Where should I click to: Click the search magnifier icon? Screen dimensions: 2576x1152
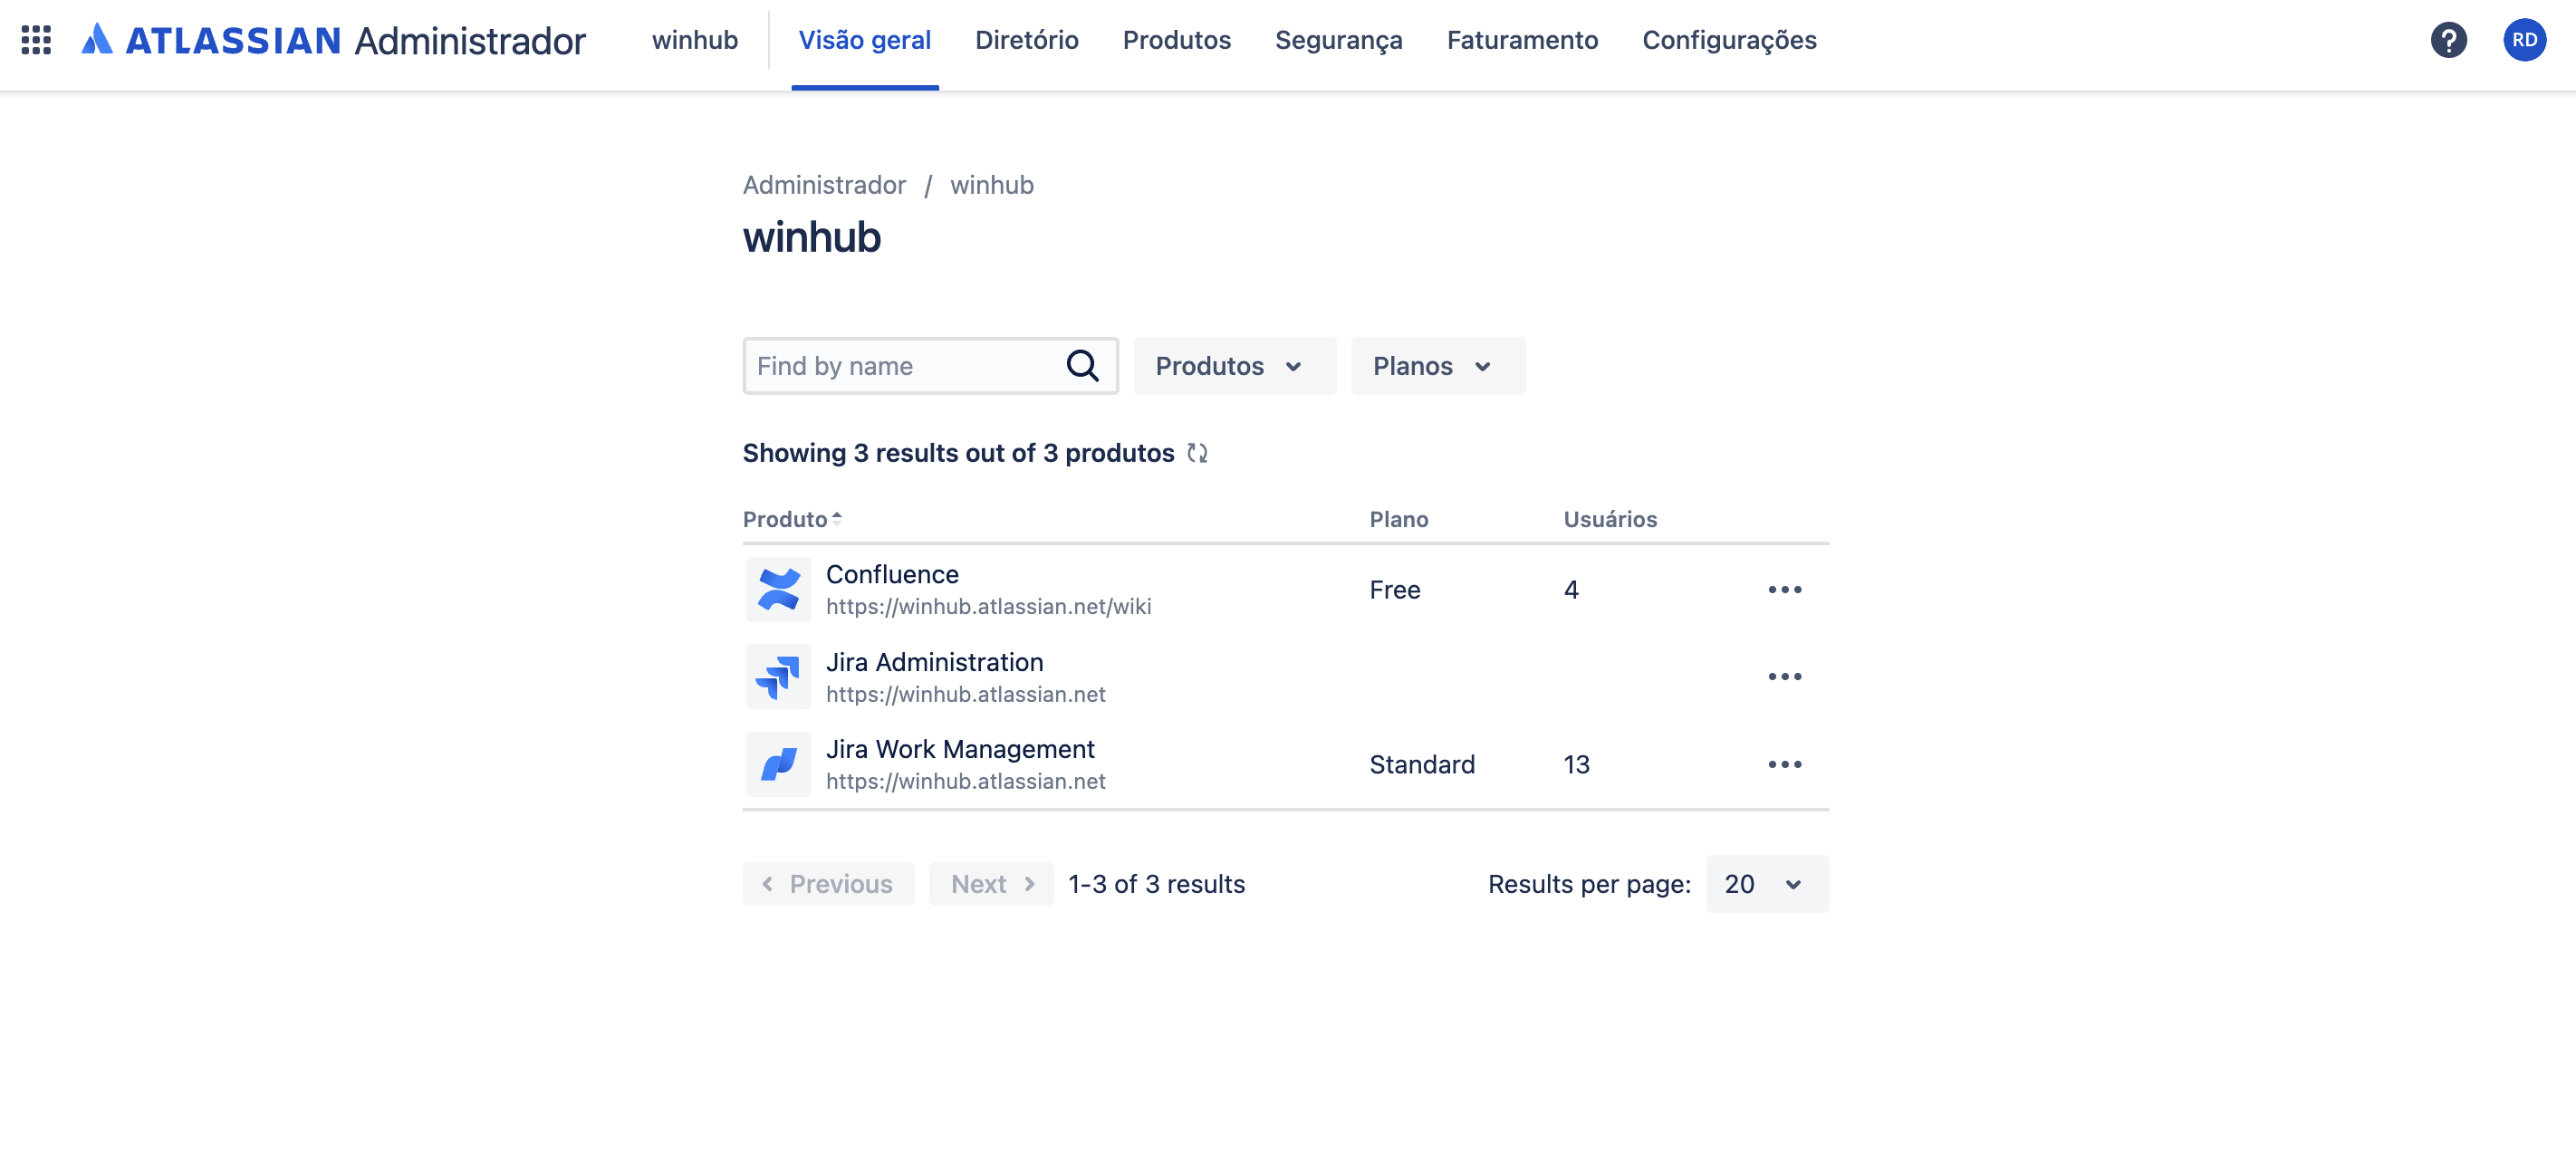point(1083,365)
